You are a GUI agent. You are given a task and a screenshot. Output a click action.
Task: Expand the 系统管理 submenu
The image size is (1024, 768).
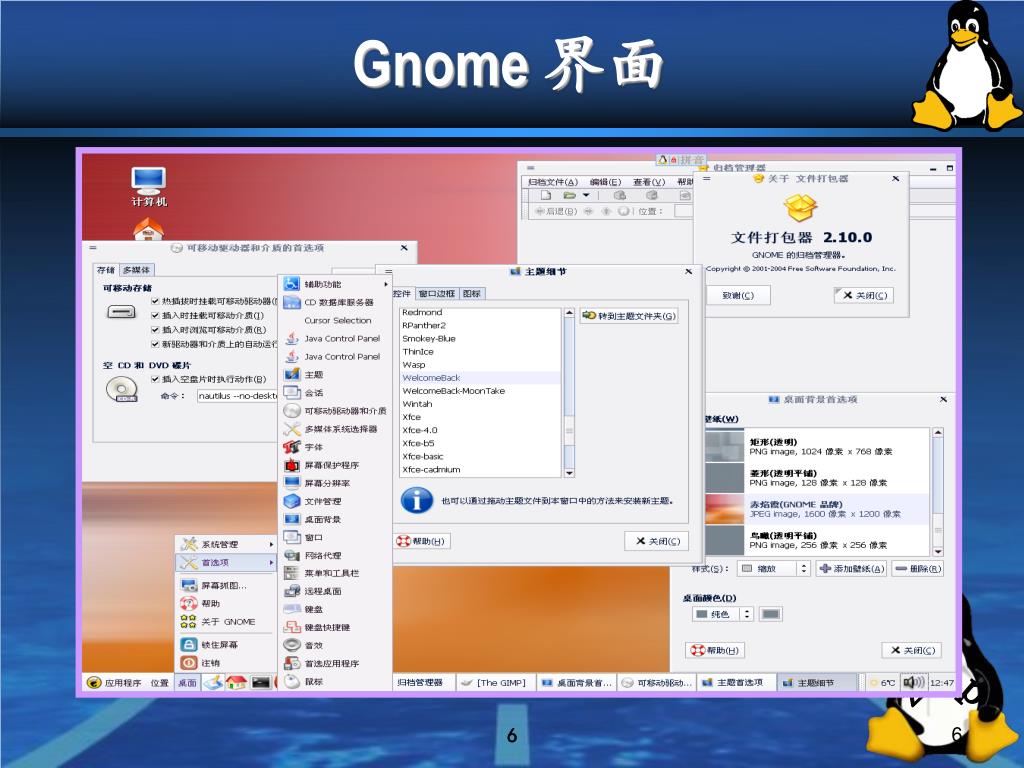[x=226, y=544]
